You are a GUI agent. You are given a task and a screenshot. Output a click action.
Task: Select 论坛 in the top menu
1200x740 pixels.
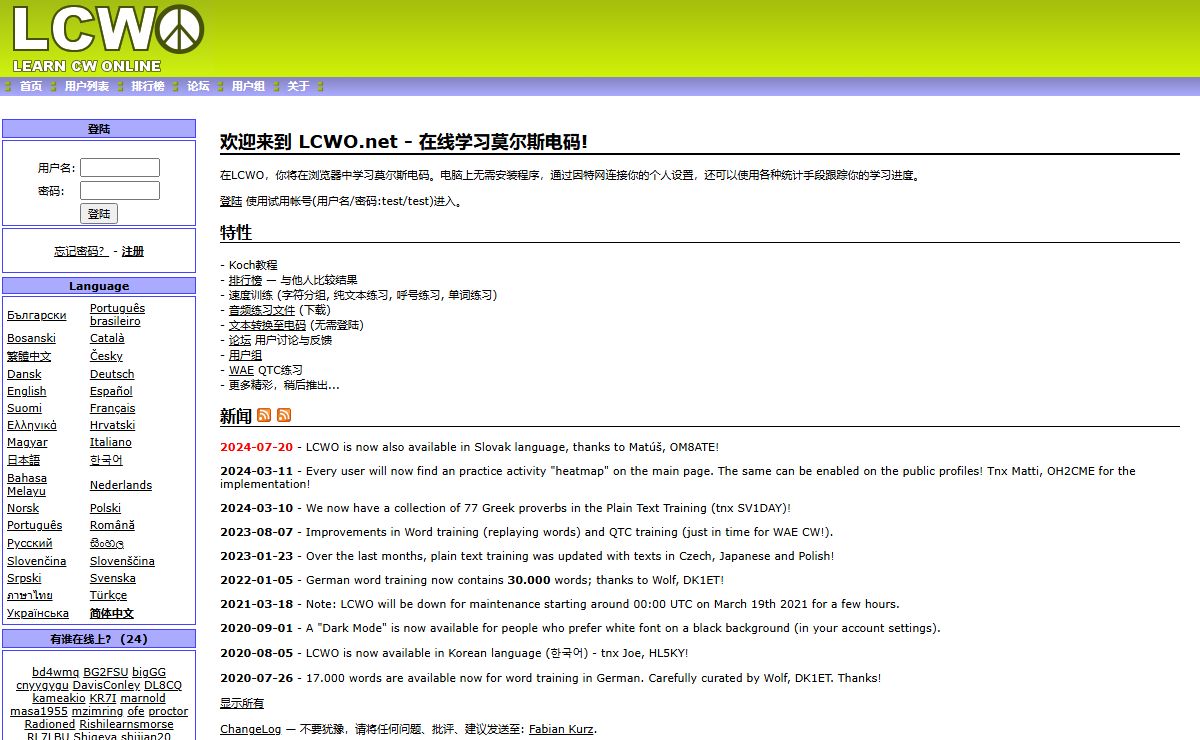198,86
